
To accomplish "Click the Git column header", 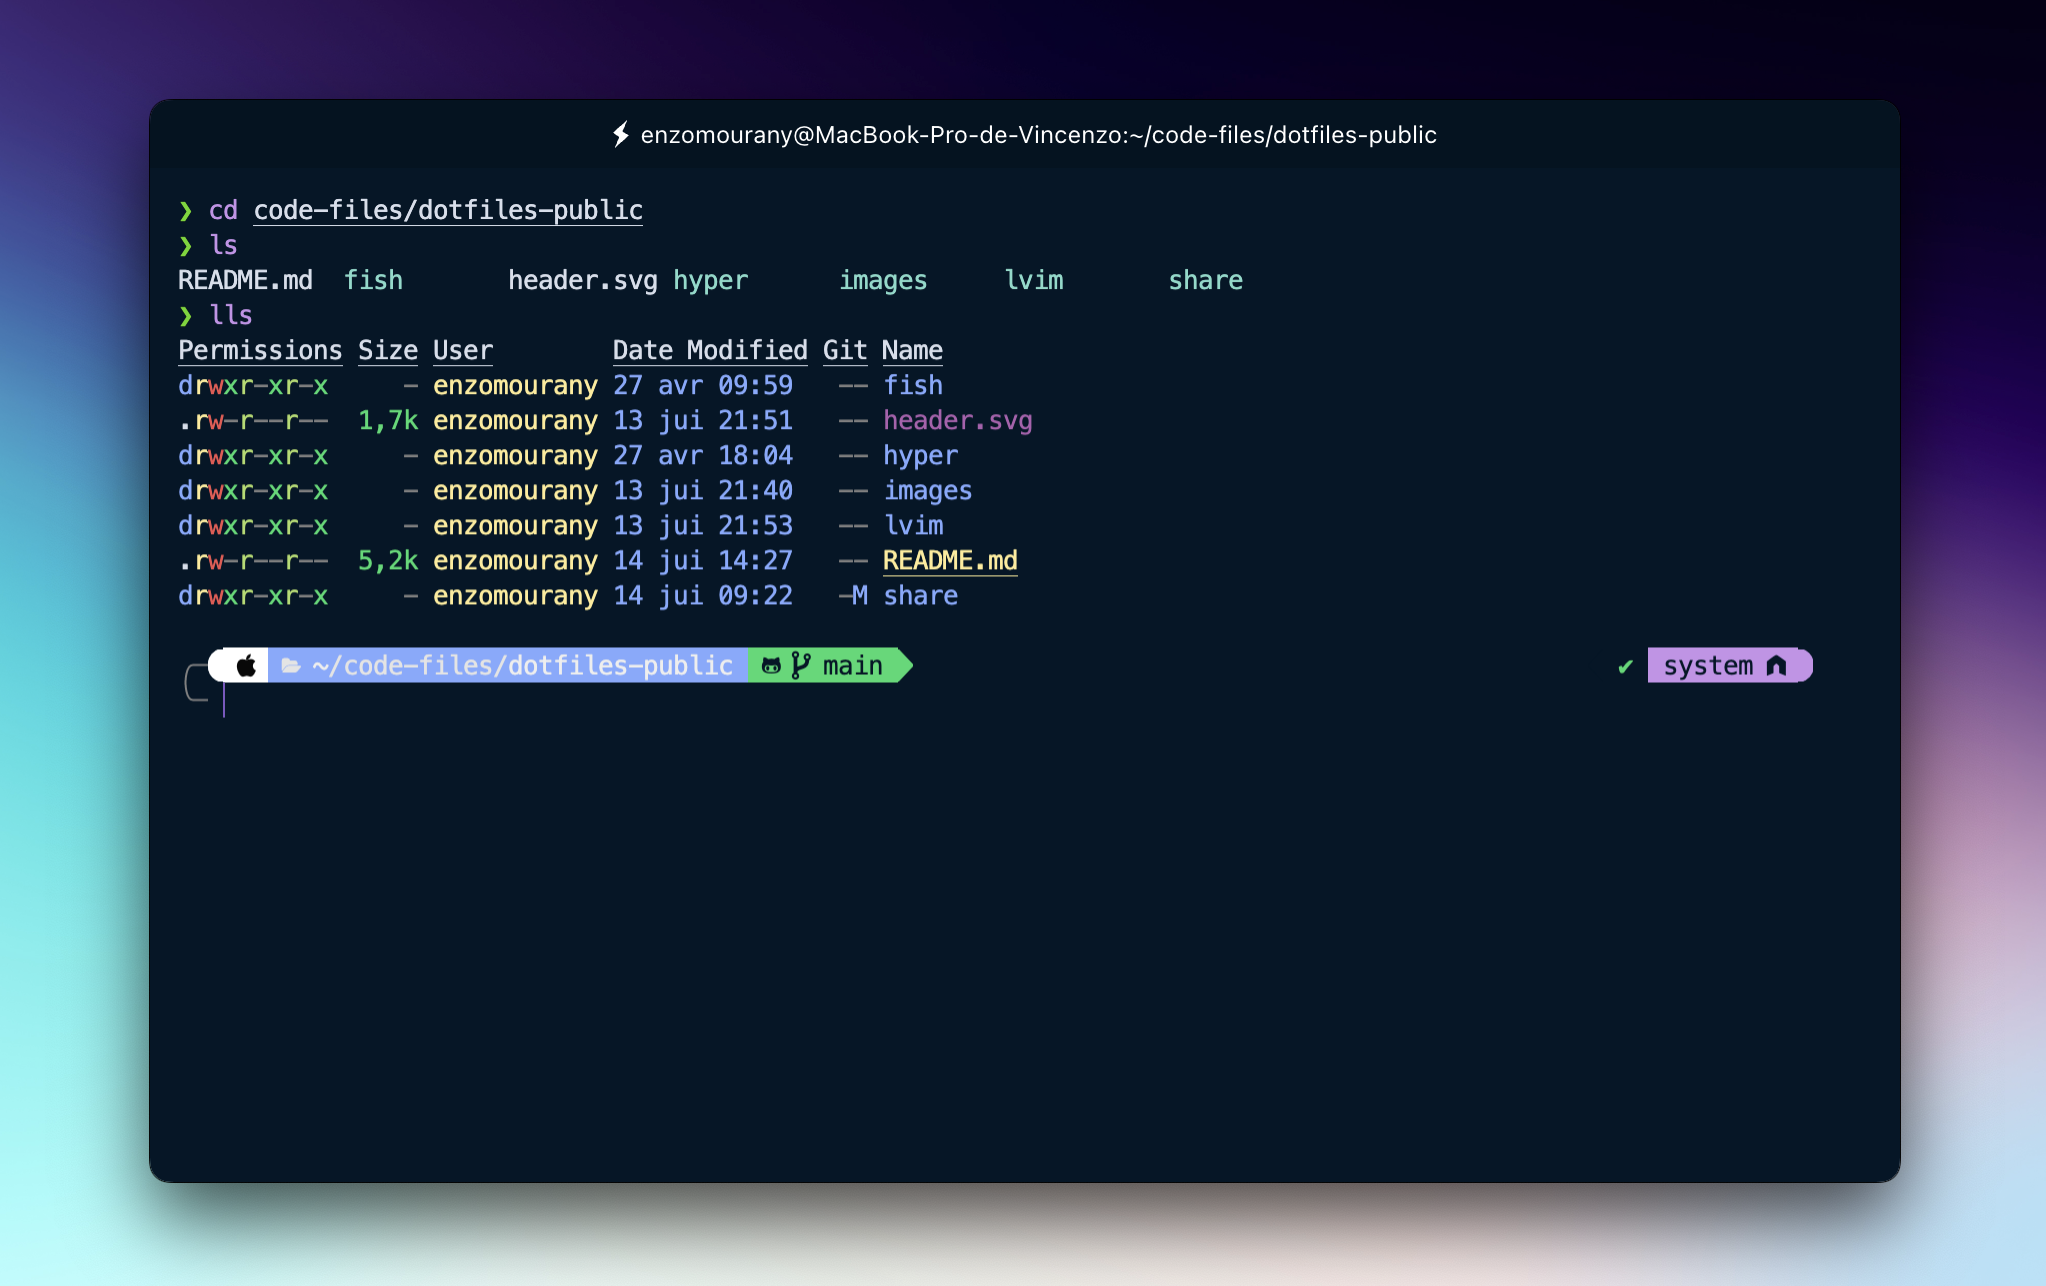I will tap(844, 350).
